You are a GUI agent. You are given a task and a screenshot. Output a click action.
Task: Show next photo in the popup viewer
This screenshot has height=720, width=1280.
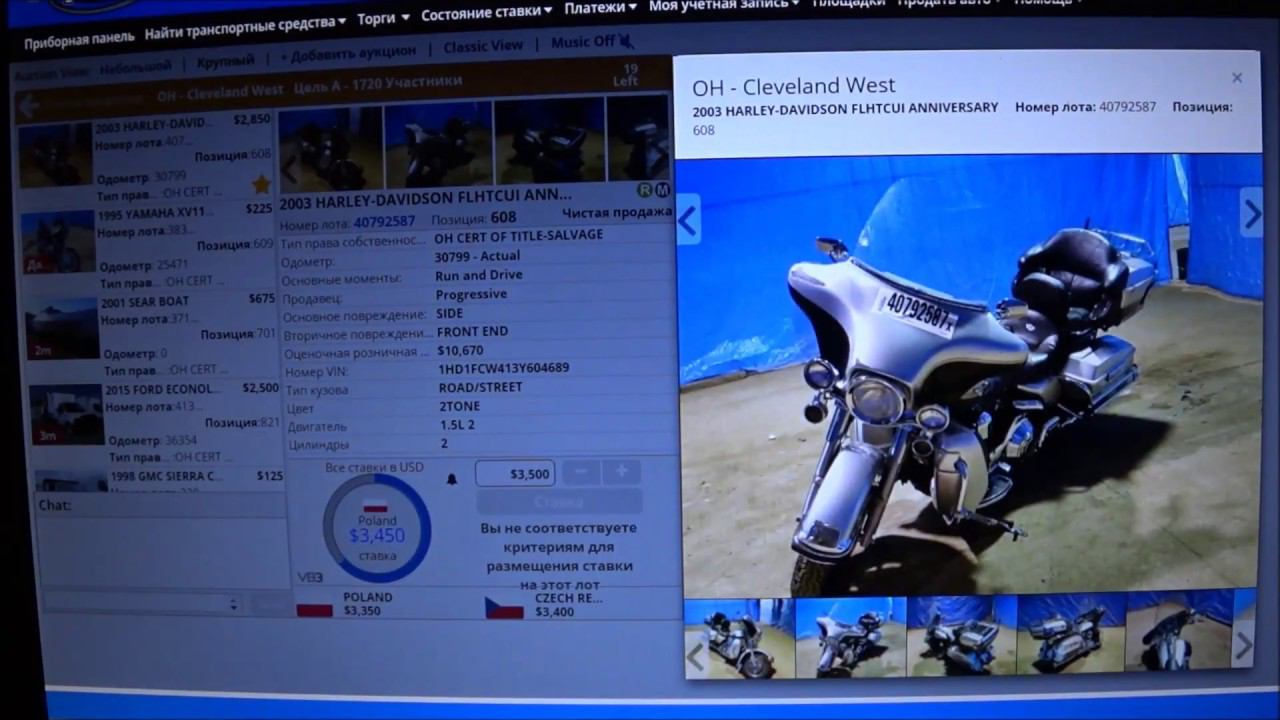(x=1252, y=212)
